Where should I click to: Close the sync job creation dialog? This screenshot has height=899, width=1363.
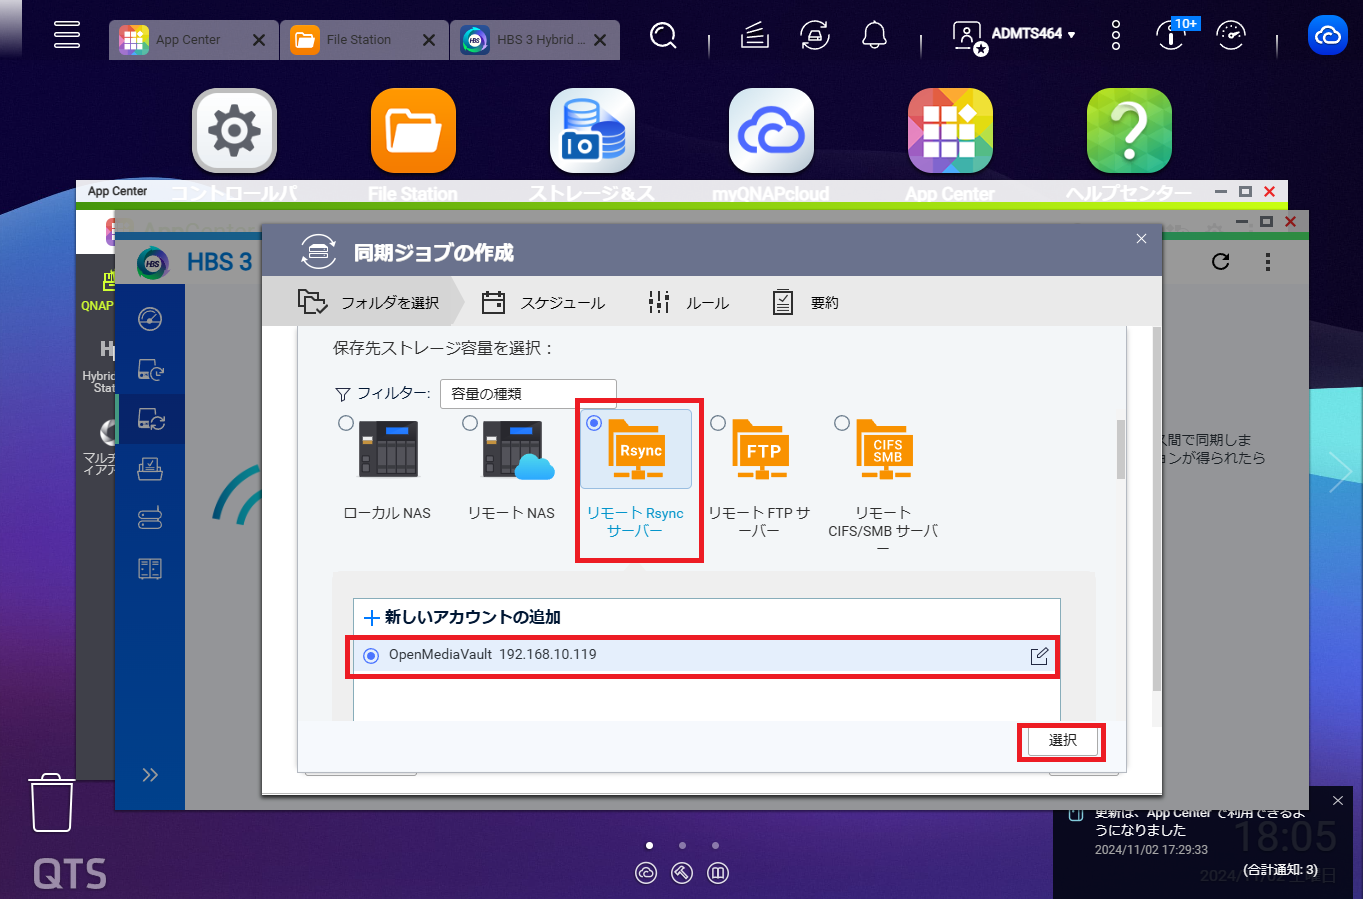coord(1141,239)
